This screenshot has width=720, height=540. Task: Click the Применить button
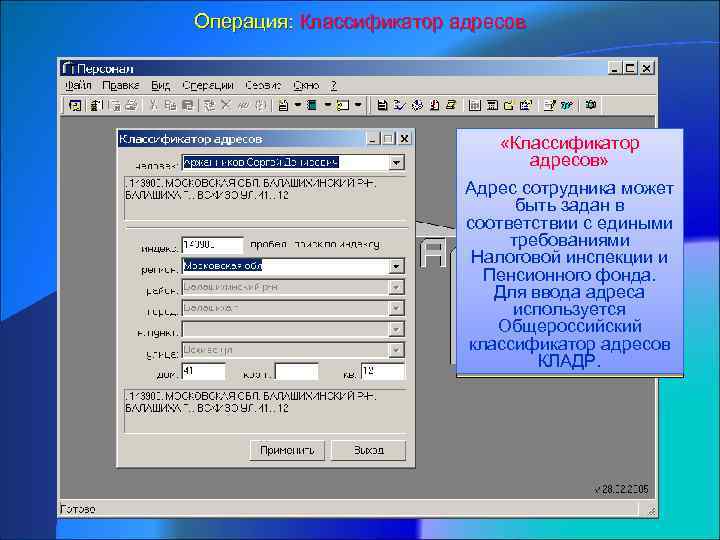click(287, 450)
